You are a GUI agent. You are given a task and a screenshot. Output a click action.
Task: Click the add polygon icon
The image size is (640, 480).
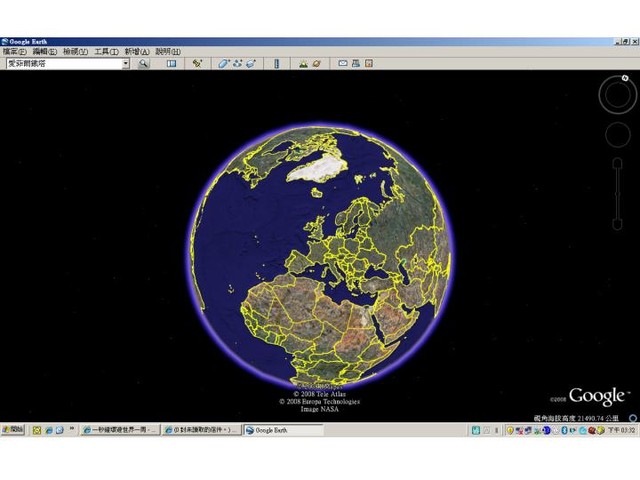click(x=224, y=64)
